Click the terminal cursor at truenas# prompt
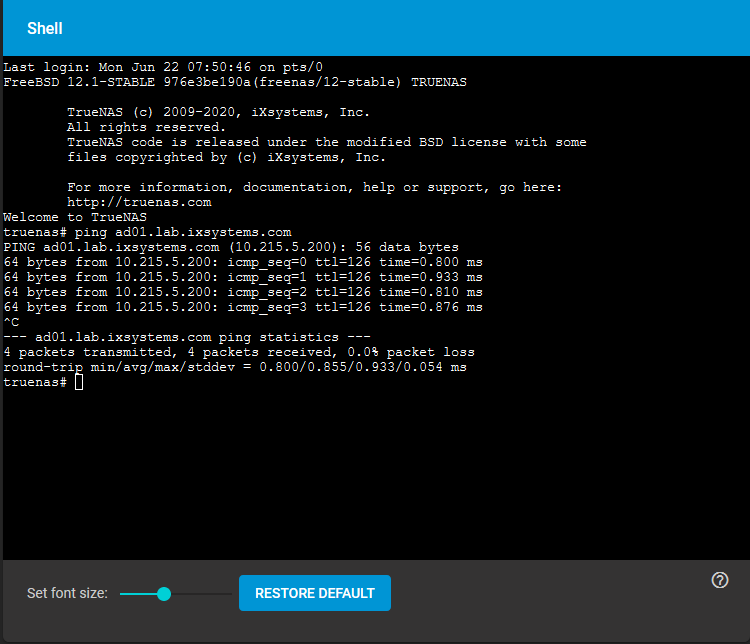 (79, 382)
